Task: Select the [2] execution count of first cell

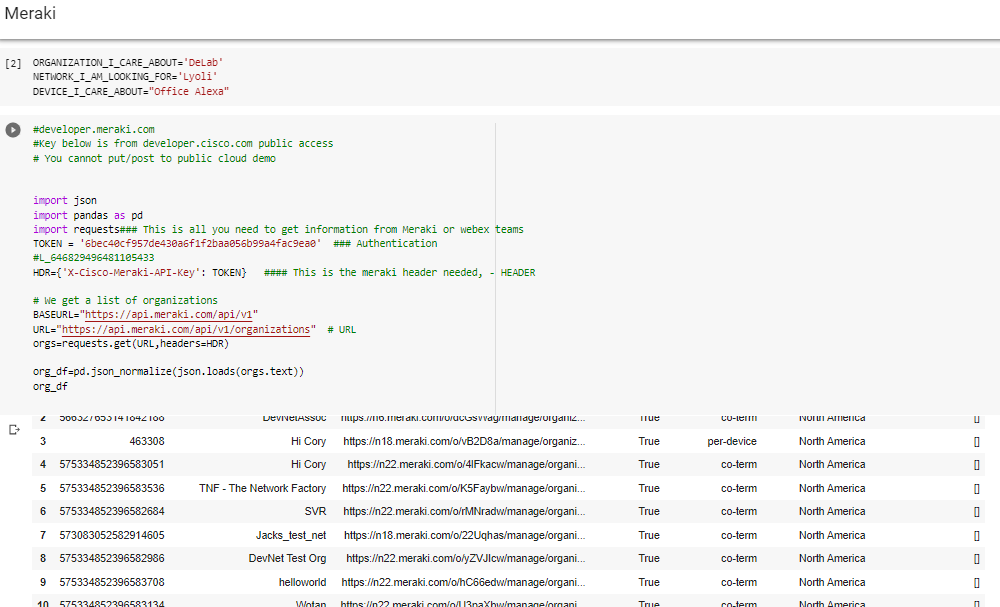Action: tap(13, 63)
